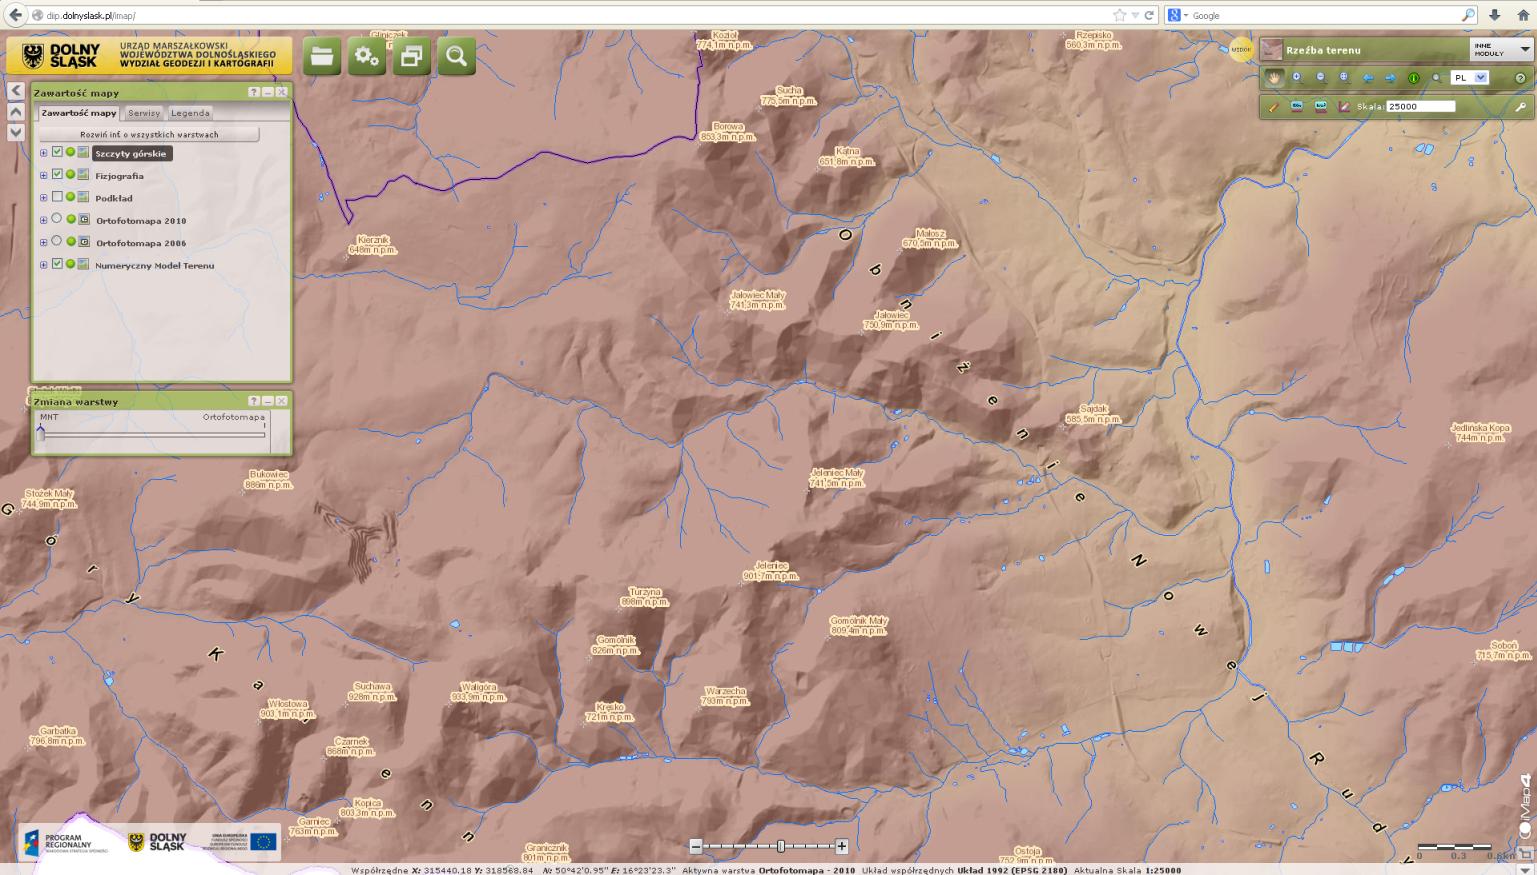The height and width of the screenshot is (875, 1537).
Task: Click the eraser clear drawings tool
Action: point(1344,106)
